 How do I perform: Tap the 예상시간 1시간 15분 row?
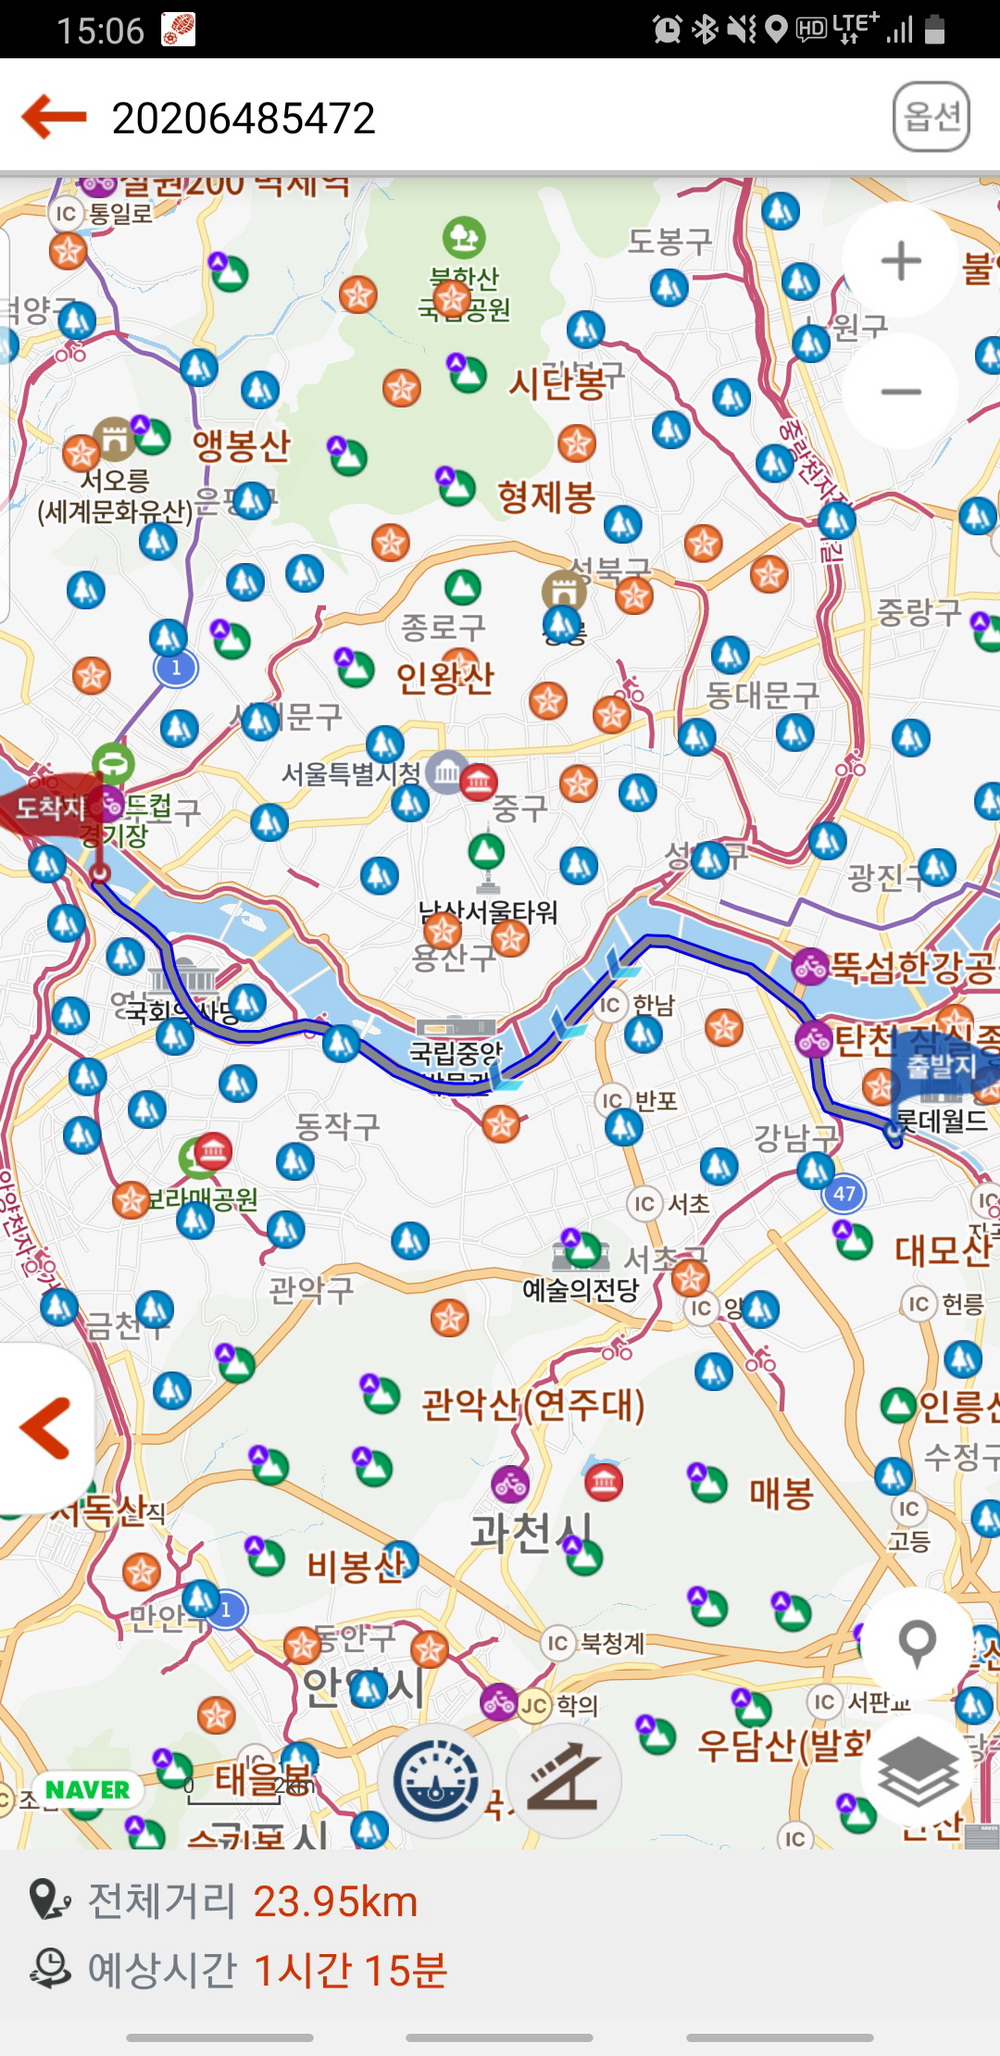coord(238,1970)
